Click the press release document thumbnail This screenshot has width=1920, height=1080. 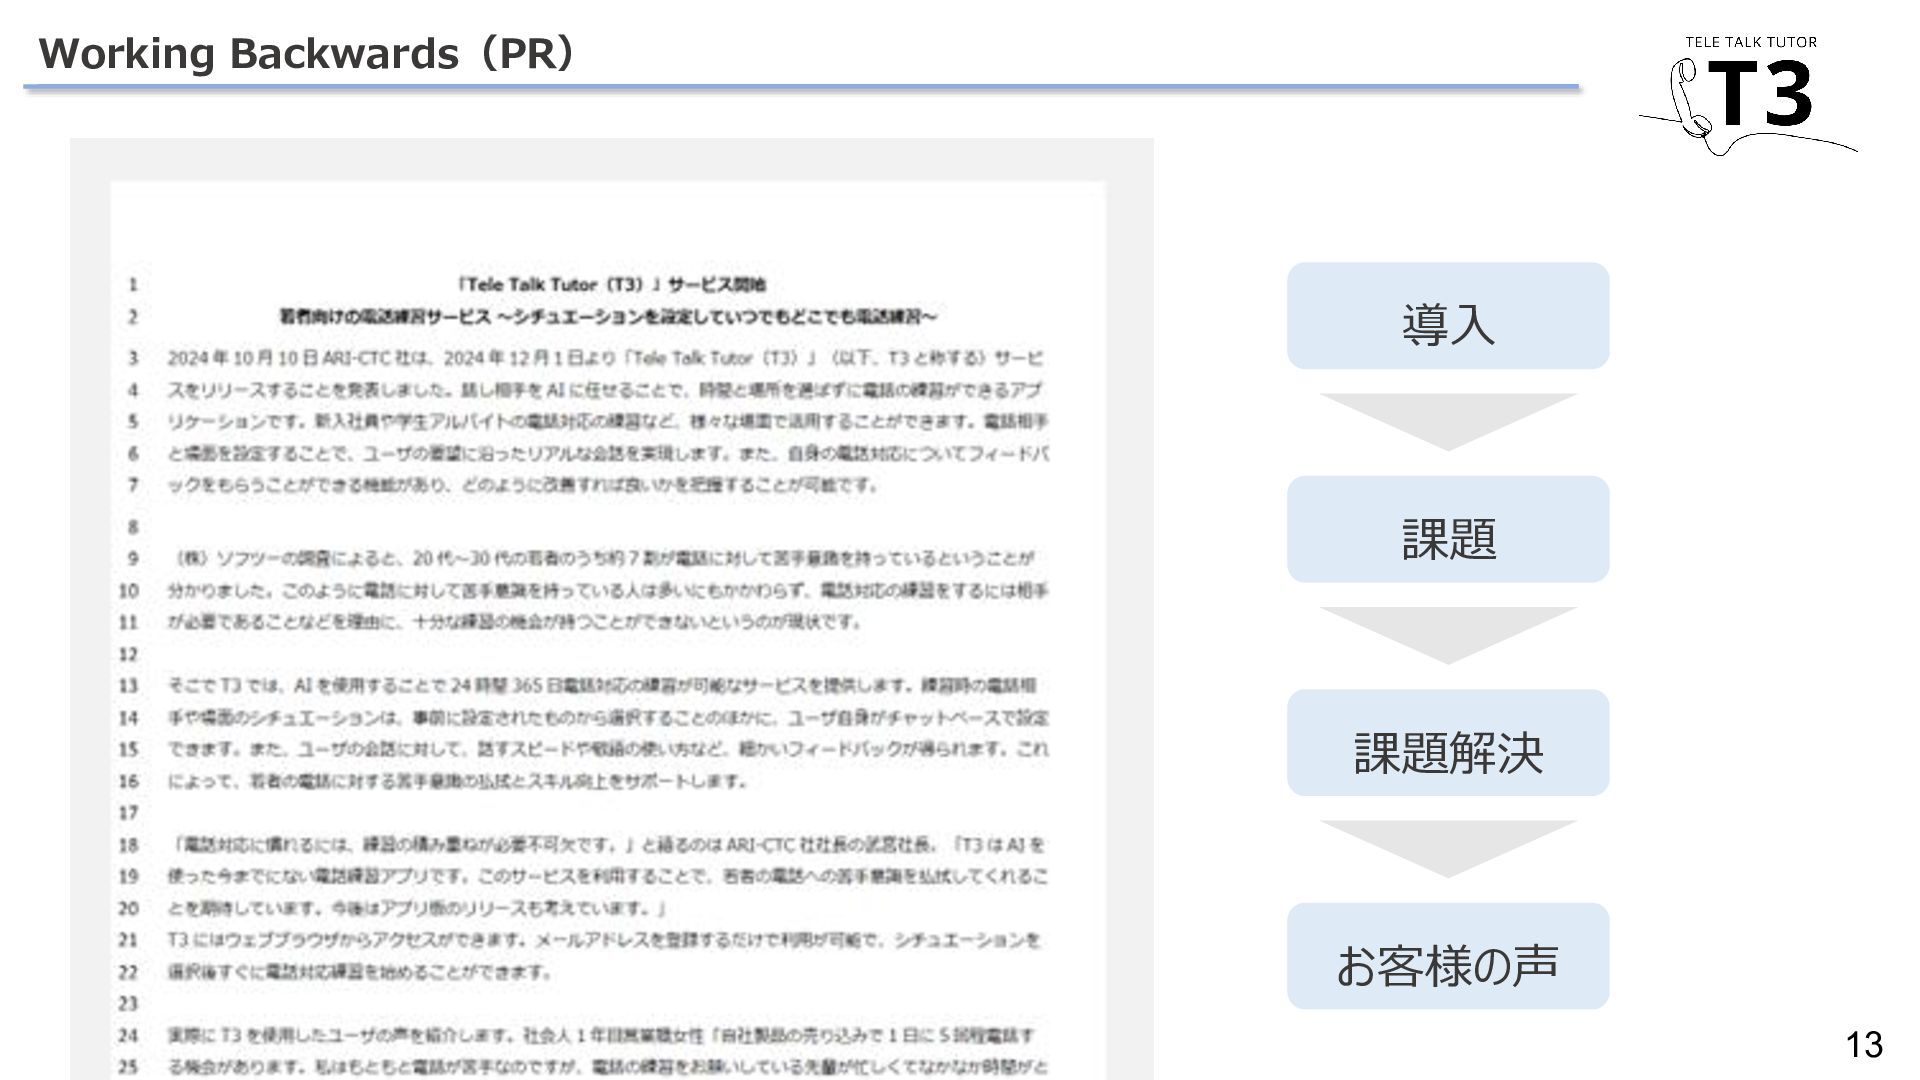(x=611, y=609)
